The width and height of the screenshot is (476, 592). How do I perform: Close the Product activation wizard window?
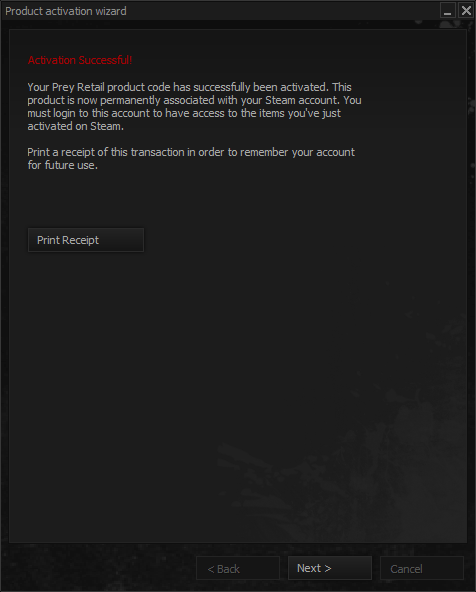point(466,11)
